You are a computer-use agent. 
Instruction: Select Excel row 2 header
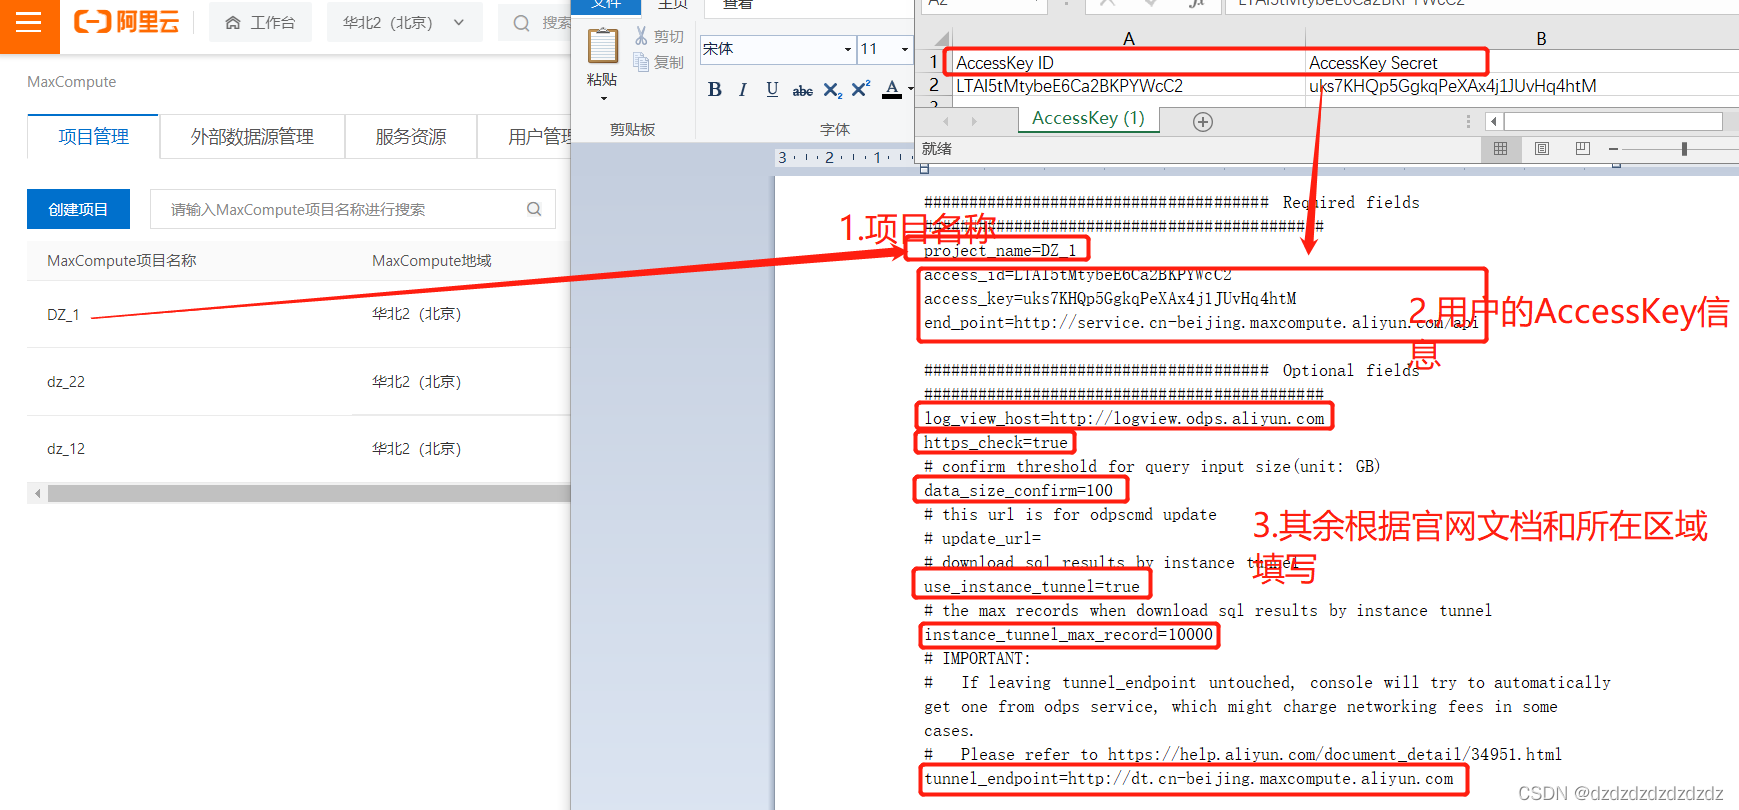click(934, 85)
